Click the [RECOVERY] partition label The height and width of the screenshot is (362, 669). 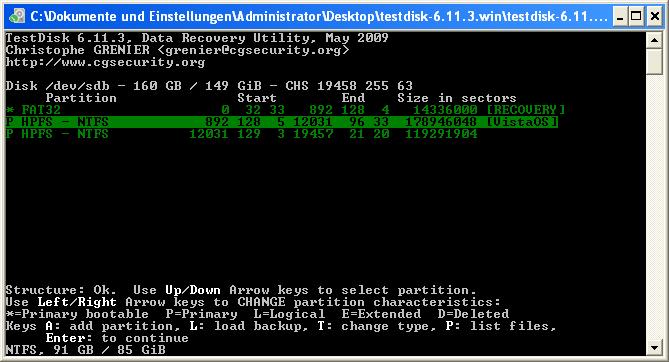(526, 110)
